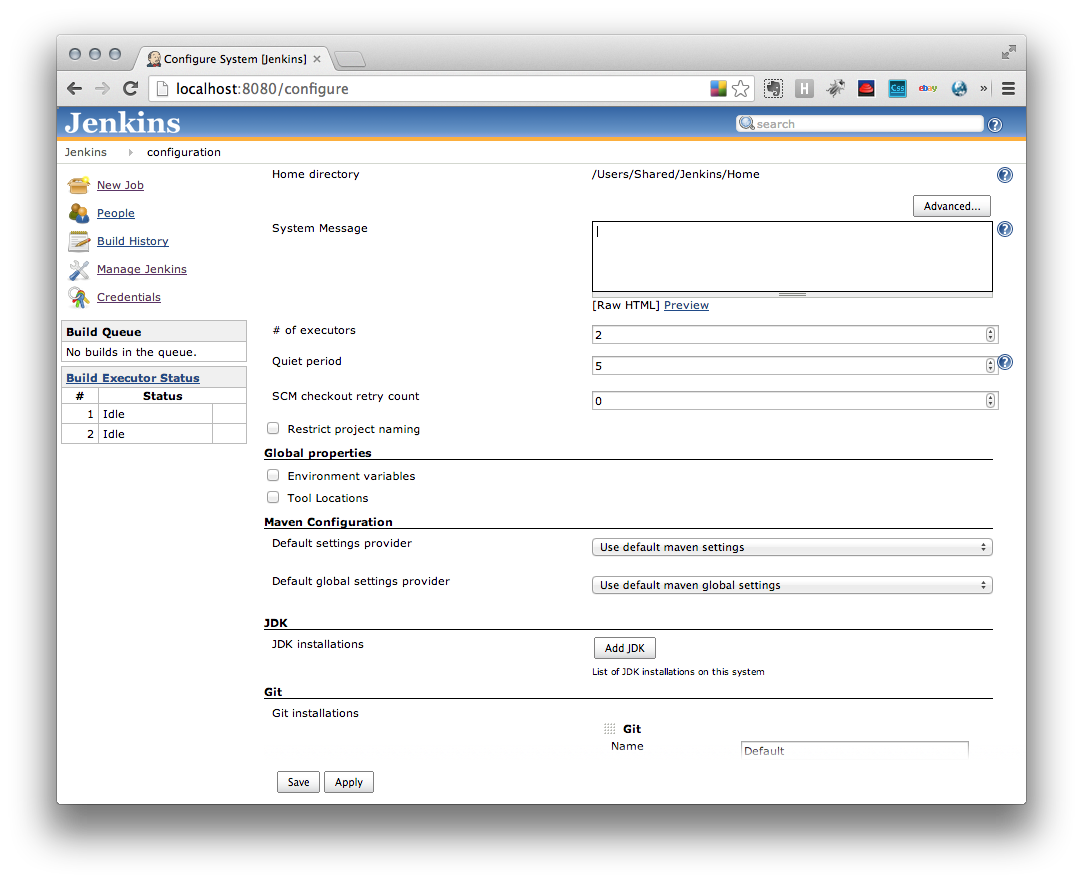The height and width of the screenshot is (883, 1083).
Task: Bookmark page with the star icon
Action: pos(740,88)
